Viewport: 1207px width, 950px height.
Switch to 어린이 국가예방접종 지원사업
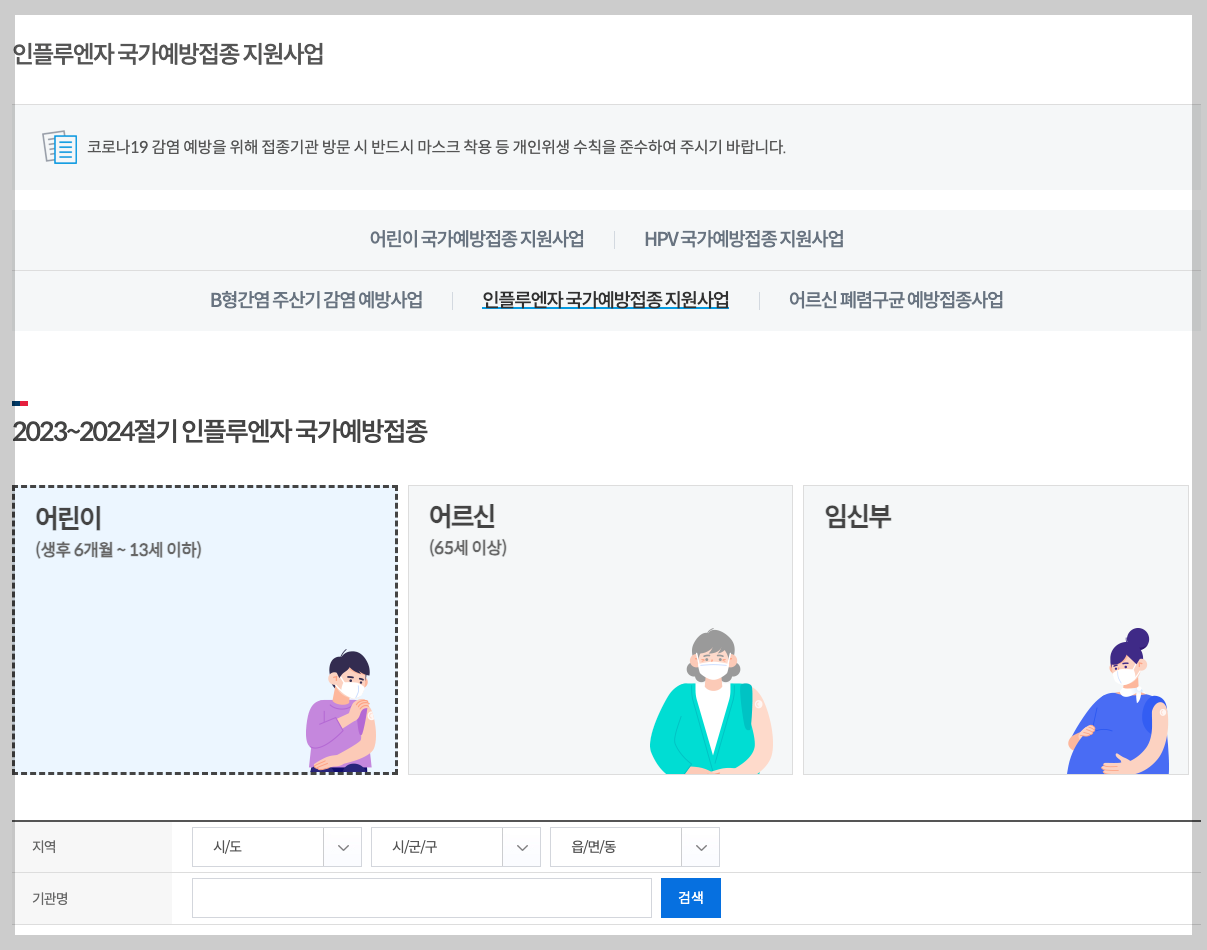(478, 239)
